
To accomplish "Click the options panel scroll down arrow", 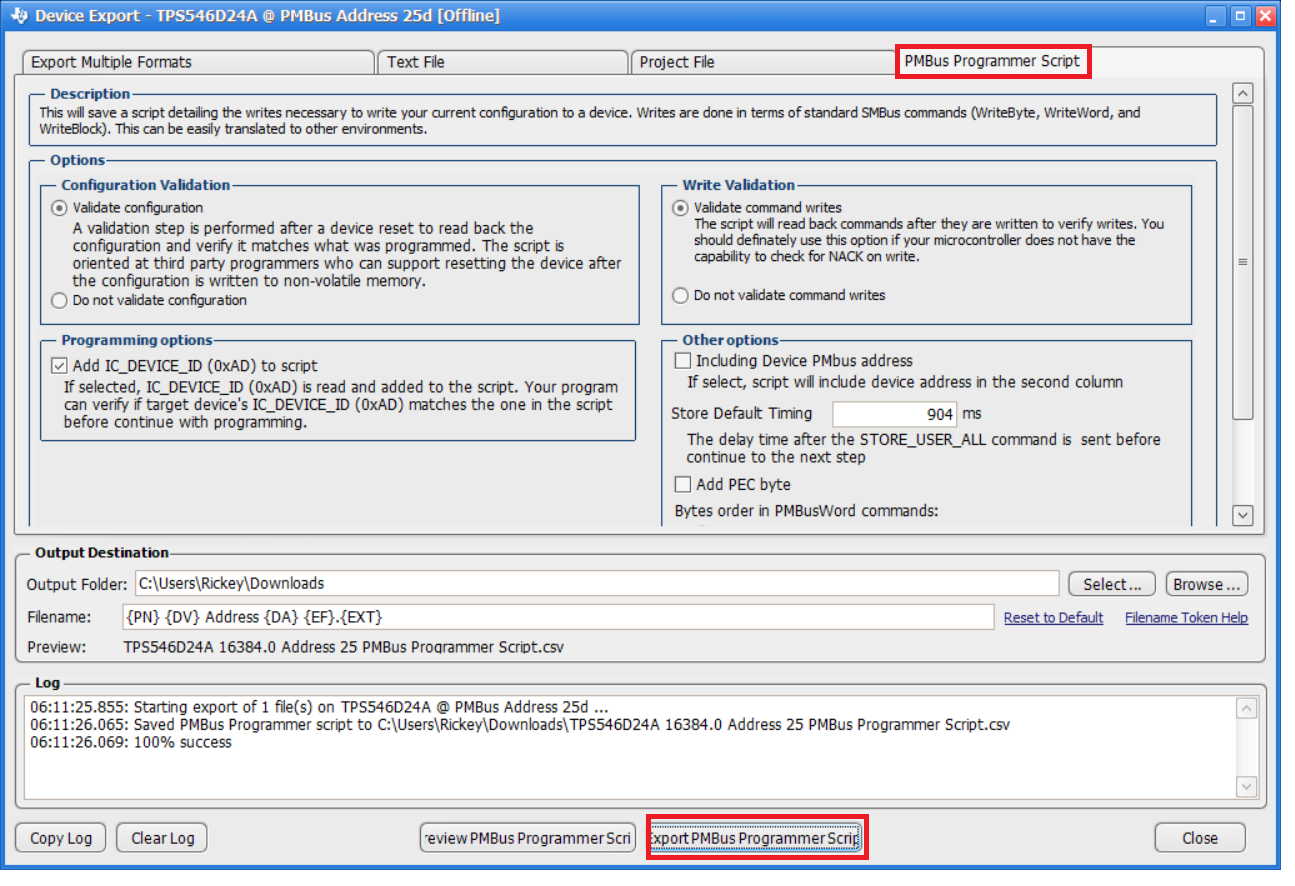I will [1243, 515].
